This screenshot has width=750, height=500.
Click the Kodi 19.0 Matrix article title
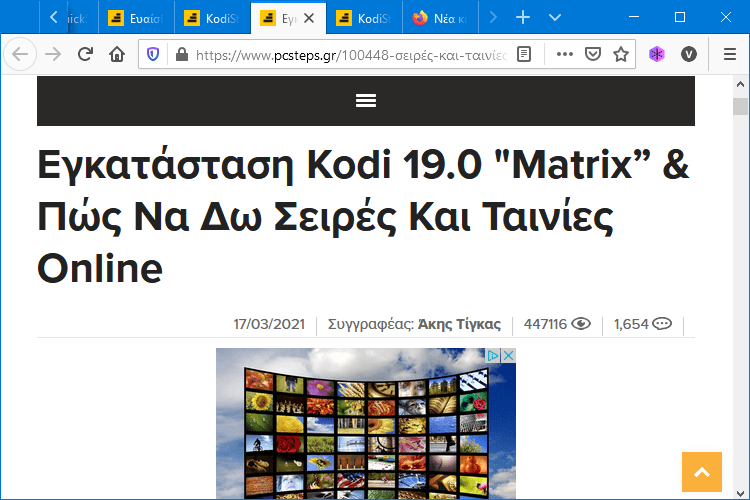tap(364, 216)
